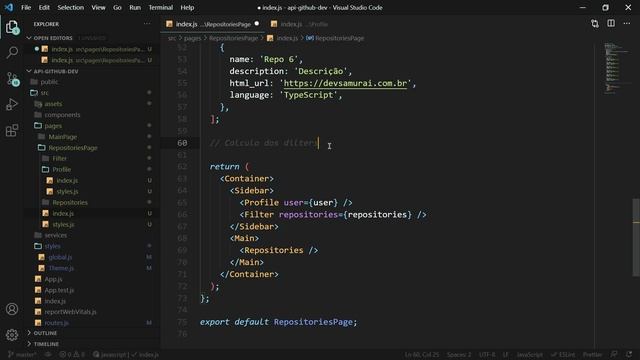Open the View menu

(98, 7)
